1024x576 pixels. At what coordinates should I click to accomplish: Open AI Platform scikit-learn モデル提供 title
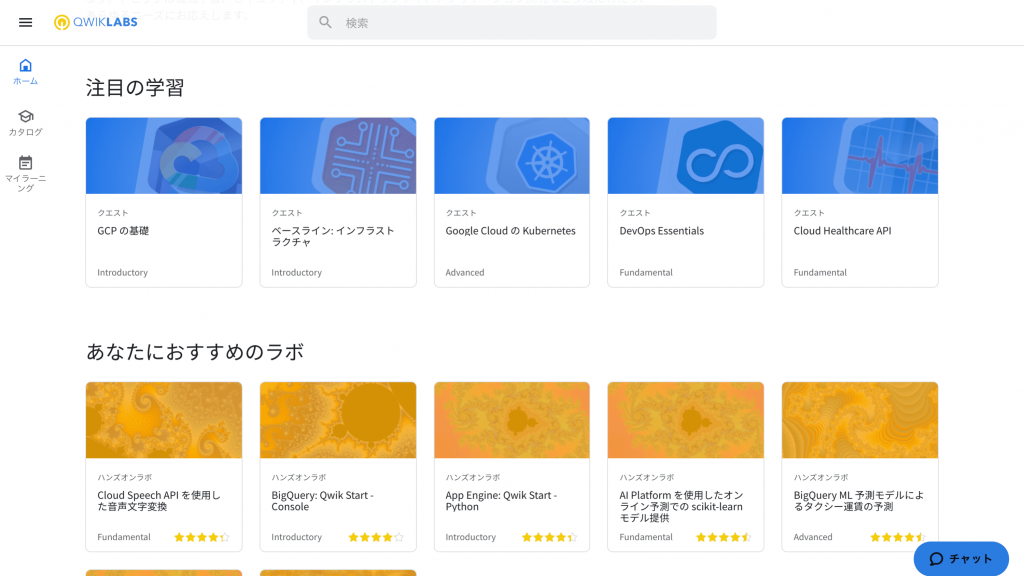pyautogui.click(x=681, y=506)
